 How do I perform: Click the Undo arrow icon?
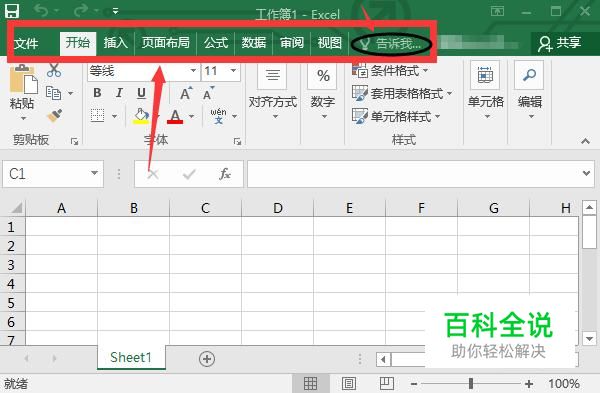pyautogui.click(x=41, y=10)
